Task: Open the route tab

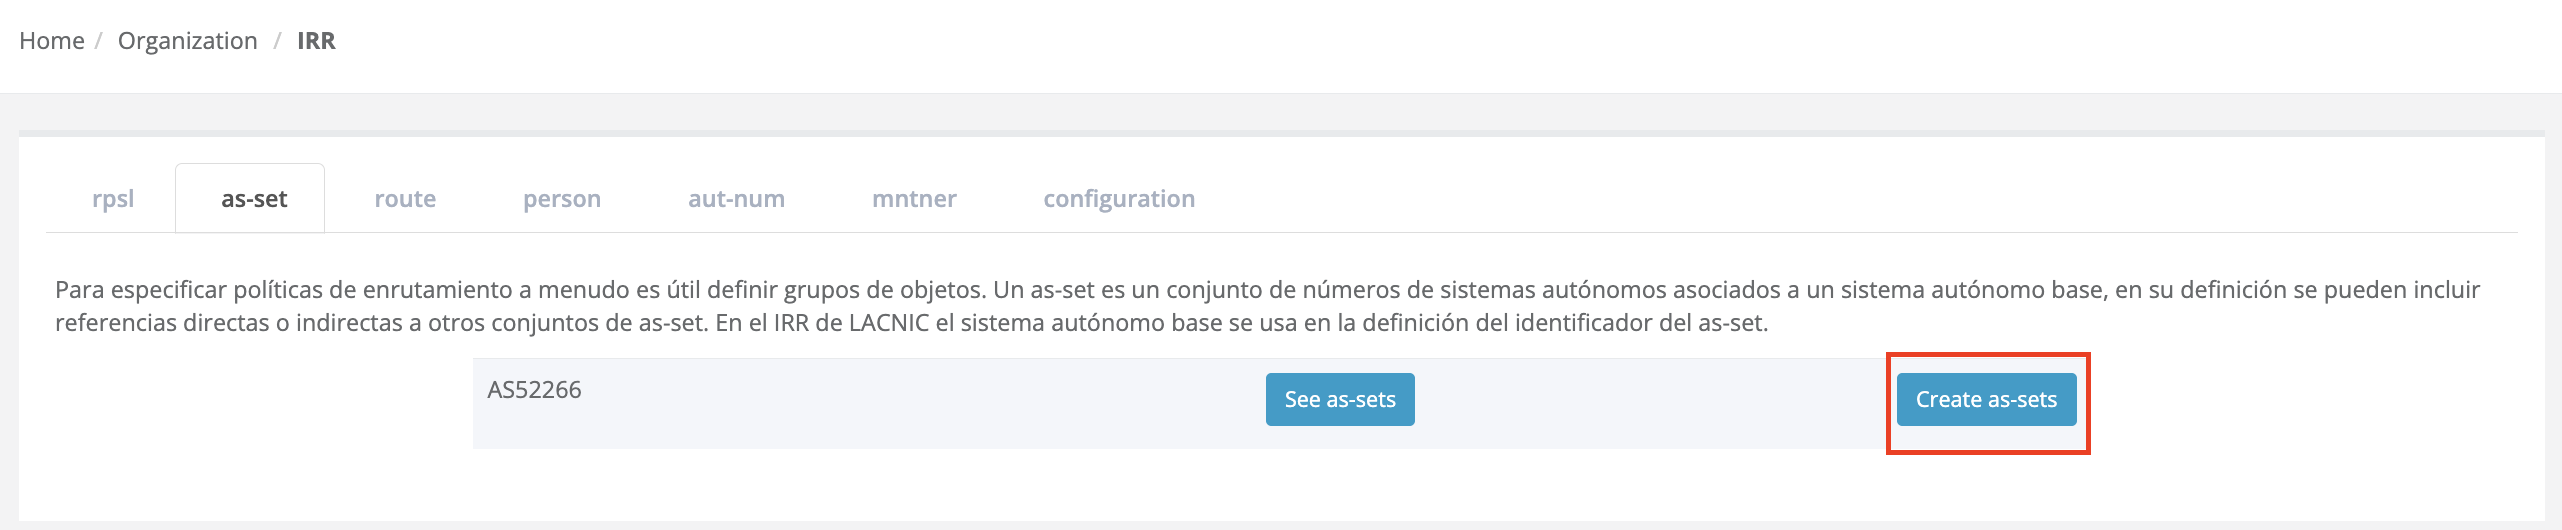Action: (405, 199)
